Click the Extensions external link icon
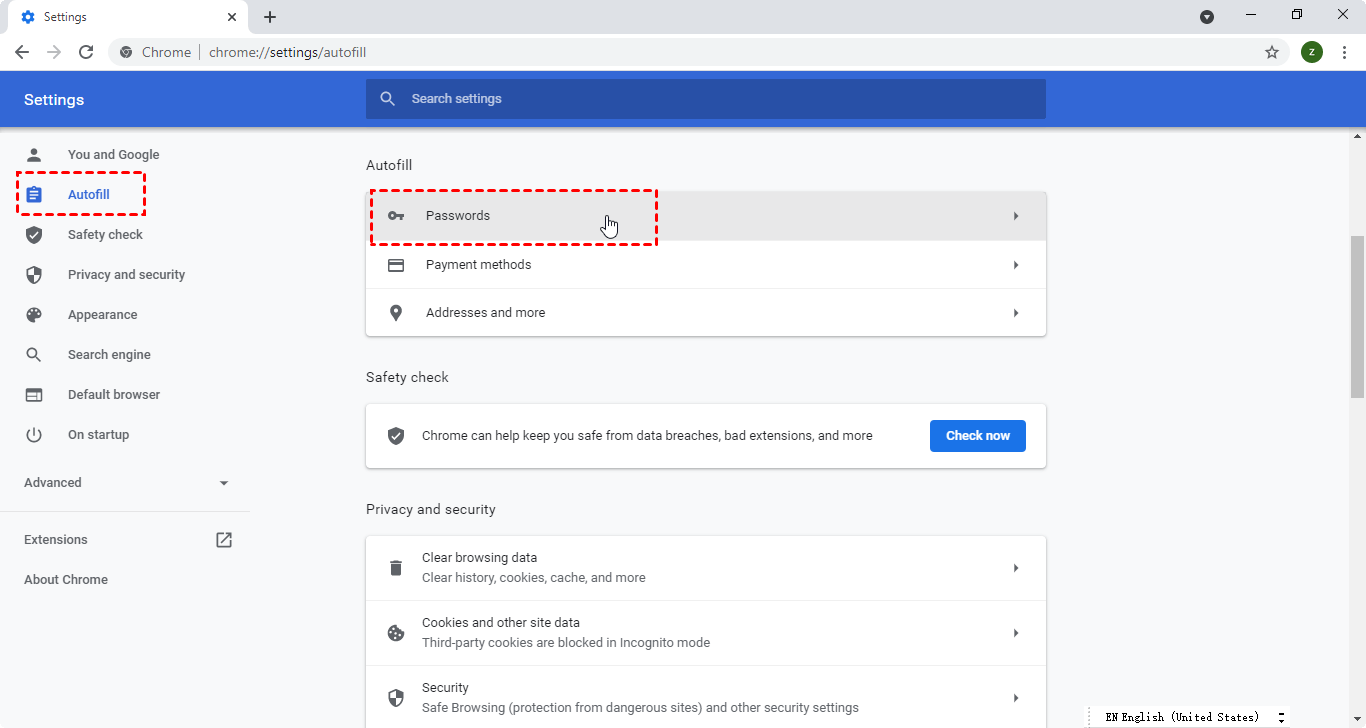 224,540
